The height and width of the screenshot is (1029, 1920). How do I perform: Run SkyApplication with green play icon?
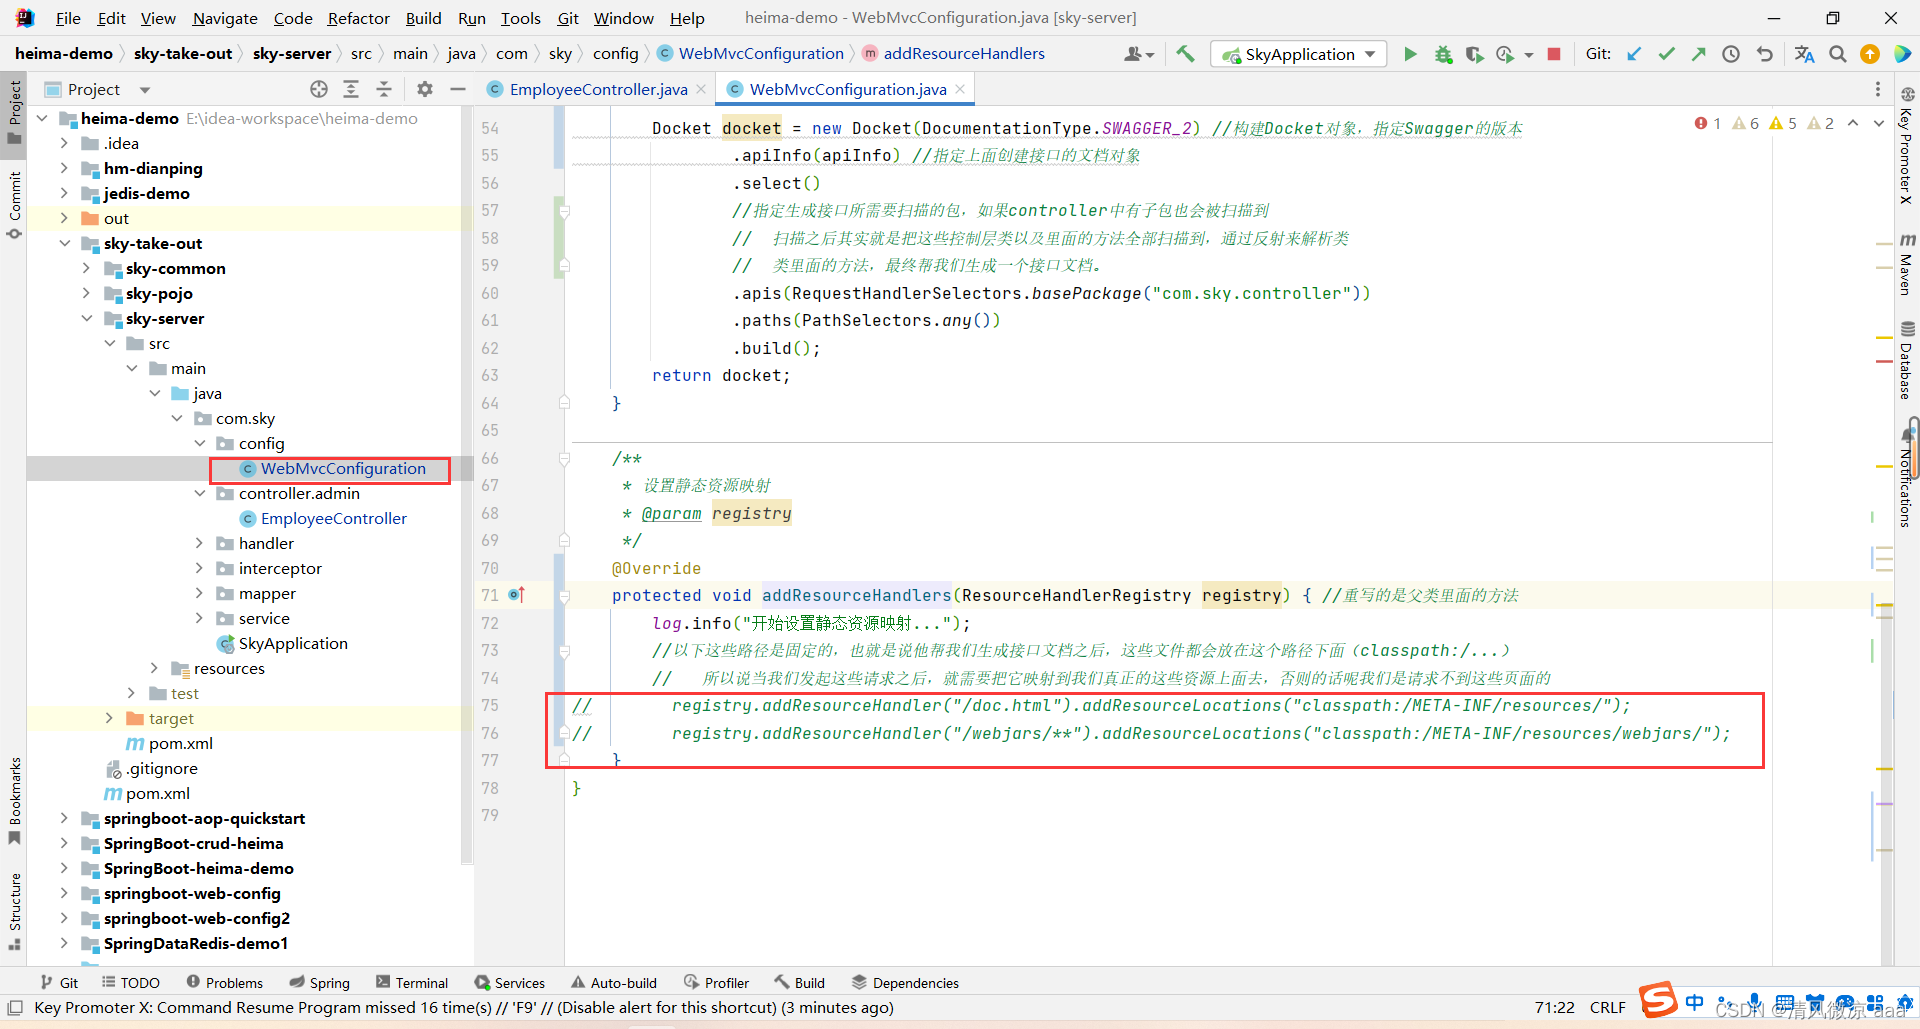1410,54
